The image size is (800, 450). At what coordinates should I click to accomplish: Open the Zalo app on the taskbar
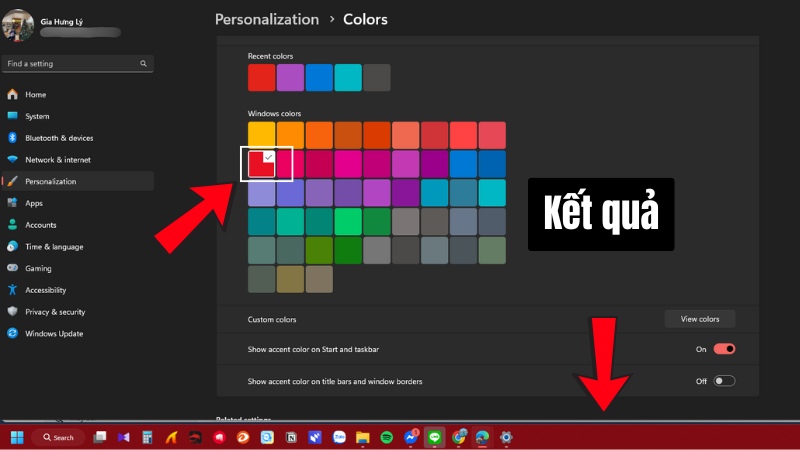(339, 437)
